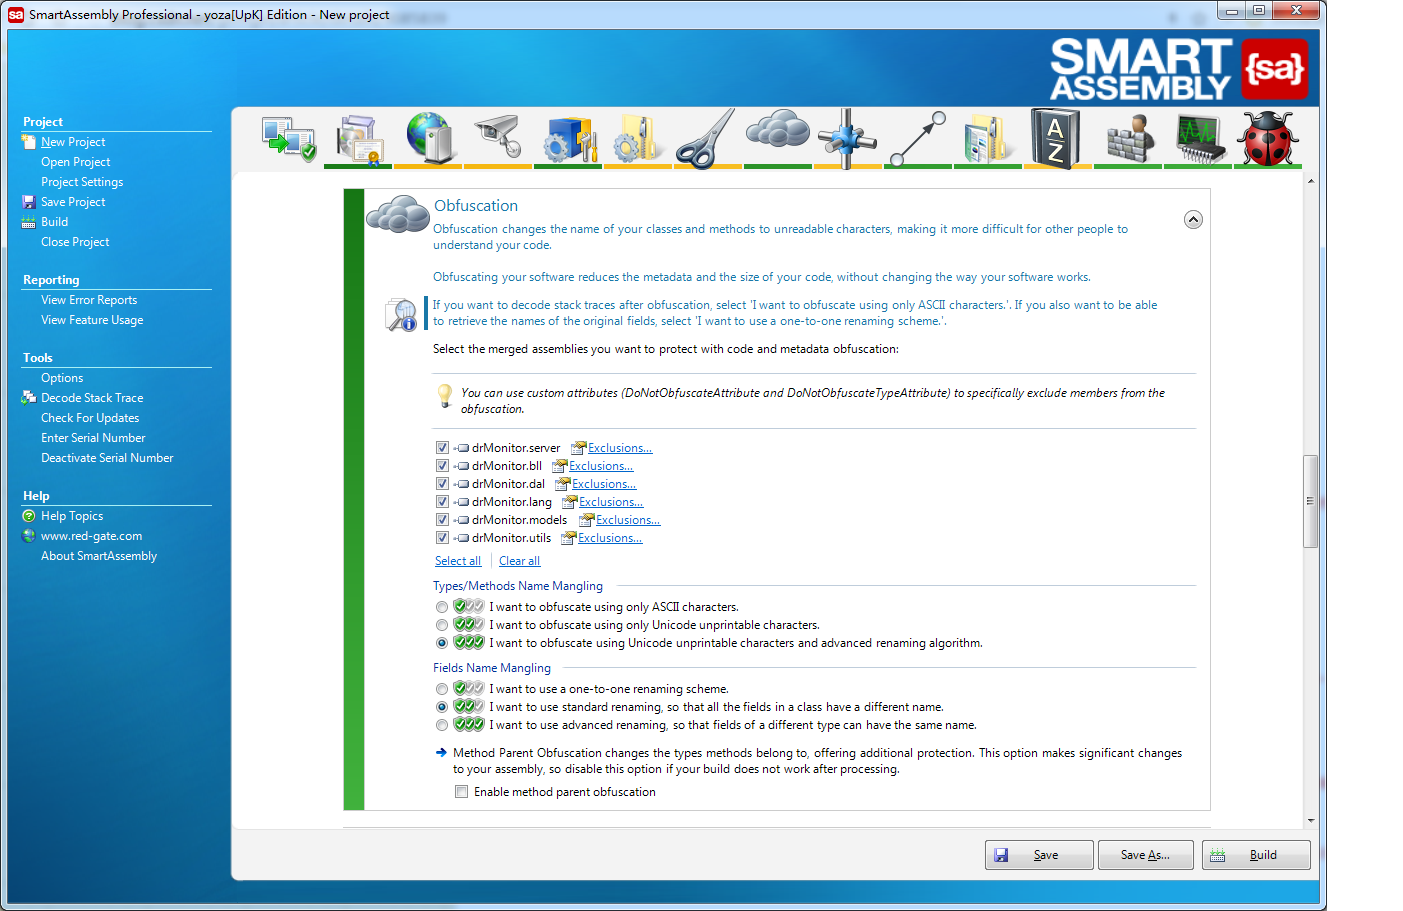
Task: Choose Deactivate Serial Number
Action: tap(107, 458)
